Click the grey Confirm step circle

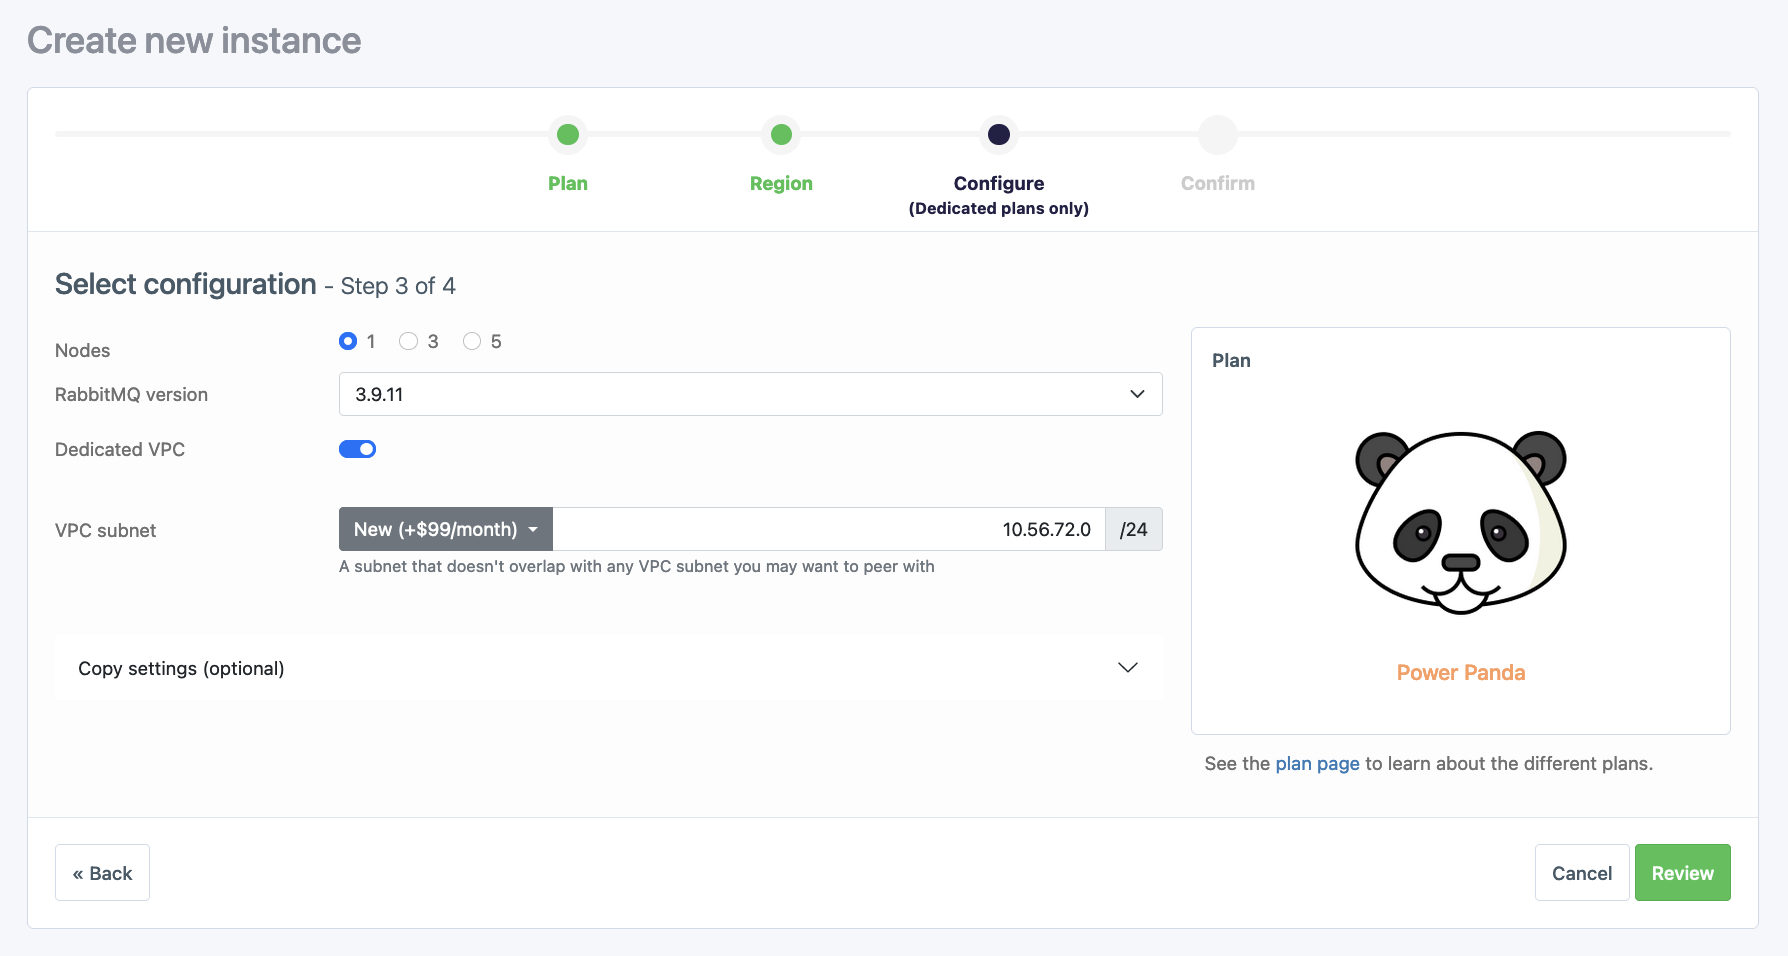coord(1218,134)
